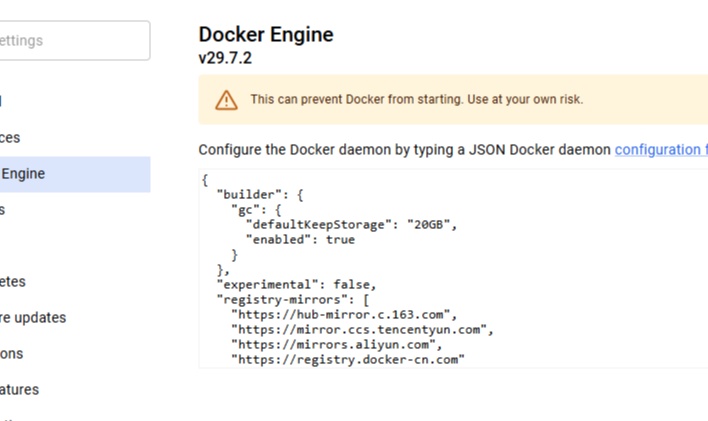Click the hub-mirror.c.163.com mirror entry

click(344, 314)
